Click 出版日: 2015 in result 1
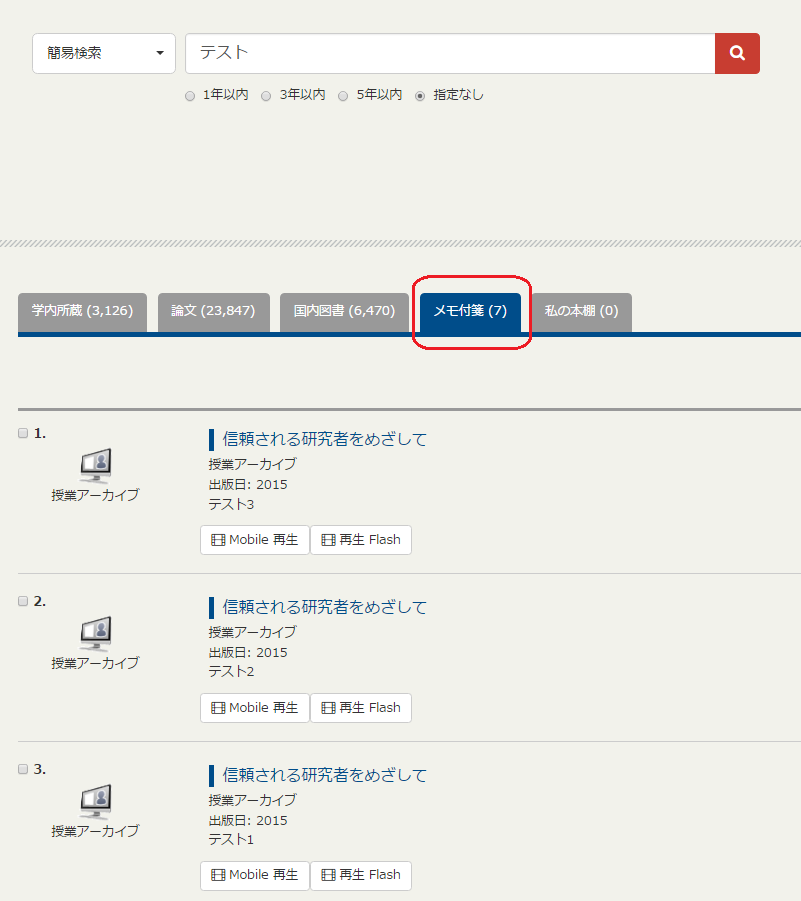The height and width of the screenshot is (901, 801). [x=248, y=484]
